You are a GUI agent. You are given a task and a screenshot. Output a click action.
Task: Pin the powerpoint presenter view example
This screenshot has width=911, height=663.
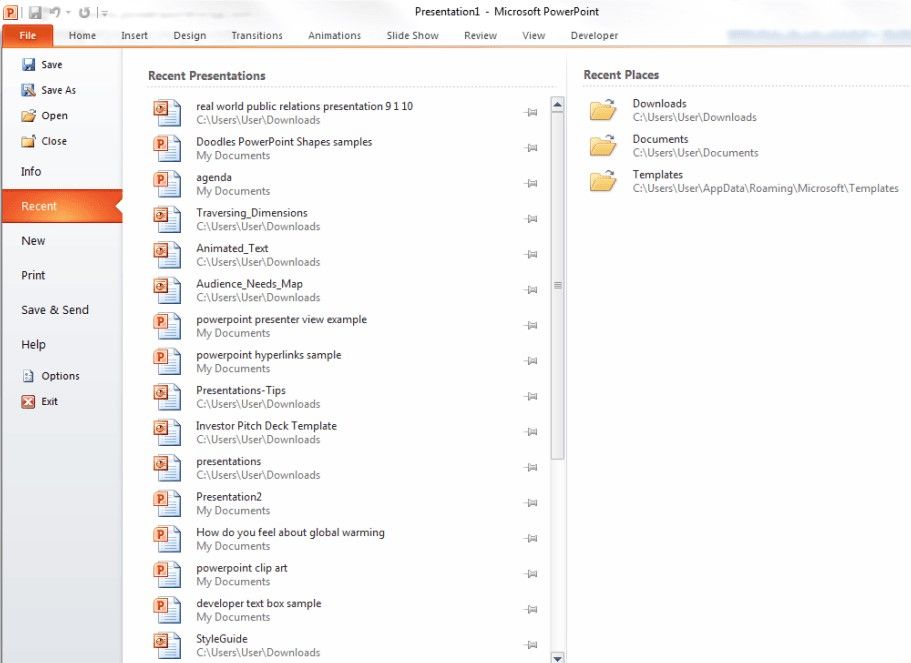pyautogui.click(x=530, y=325)
